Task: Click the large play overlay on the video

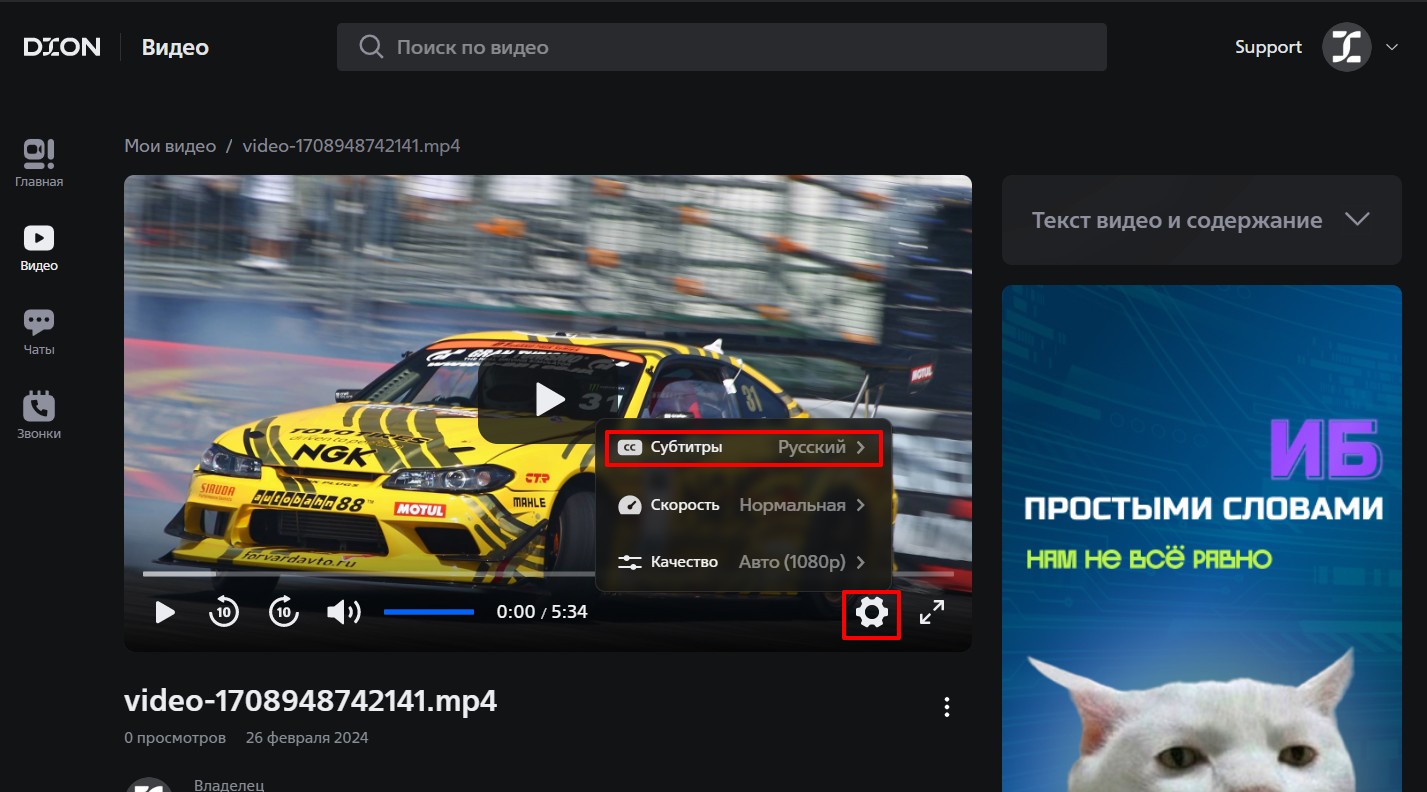Action: [x=549, y=399]
